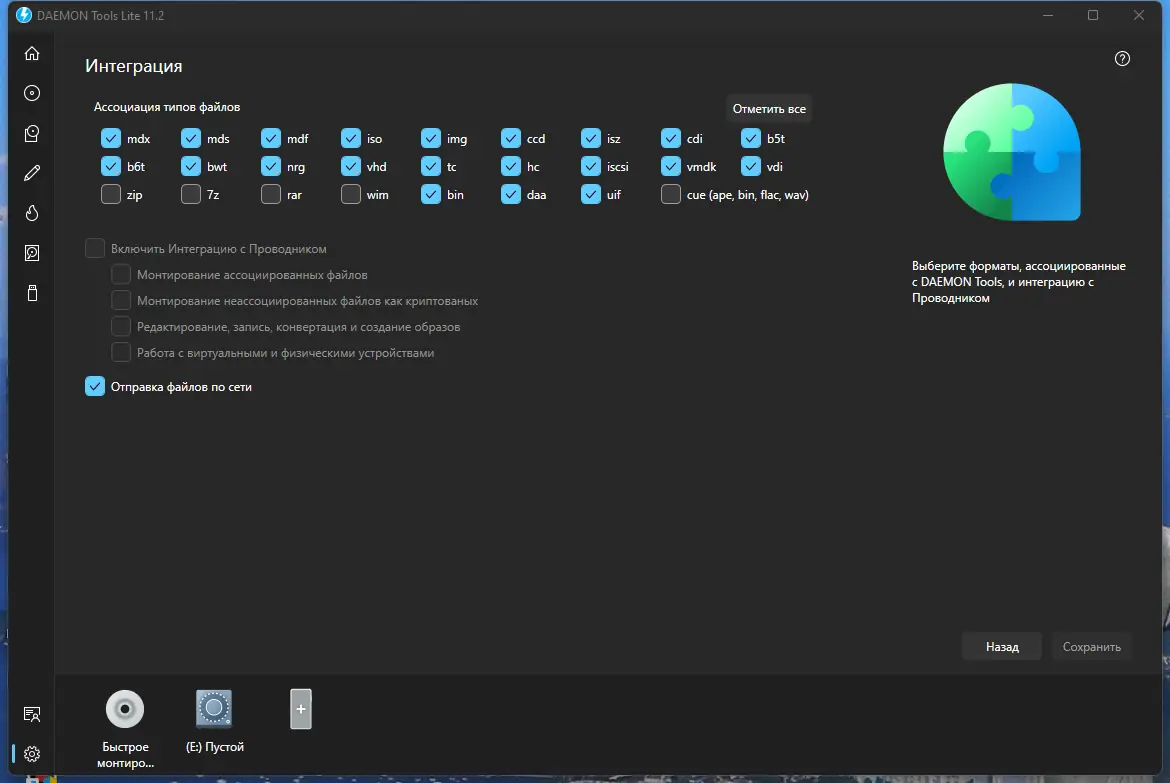Toggle the uif file association

click(x=591, y=194)
